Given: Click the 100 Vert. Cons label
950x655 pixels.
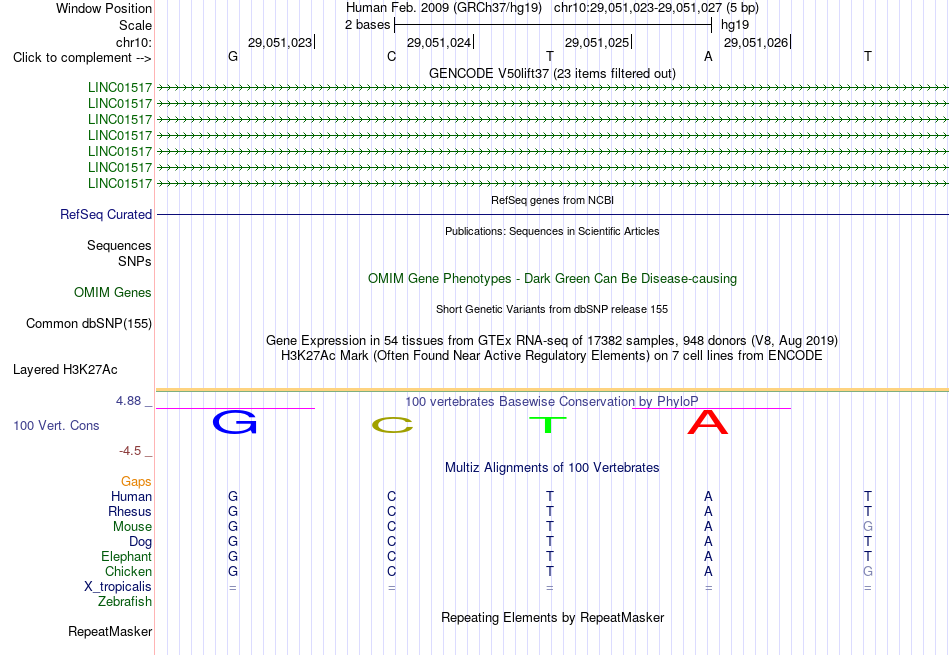Looking at the screenshot, I should (x=56, y=425).
